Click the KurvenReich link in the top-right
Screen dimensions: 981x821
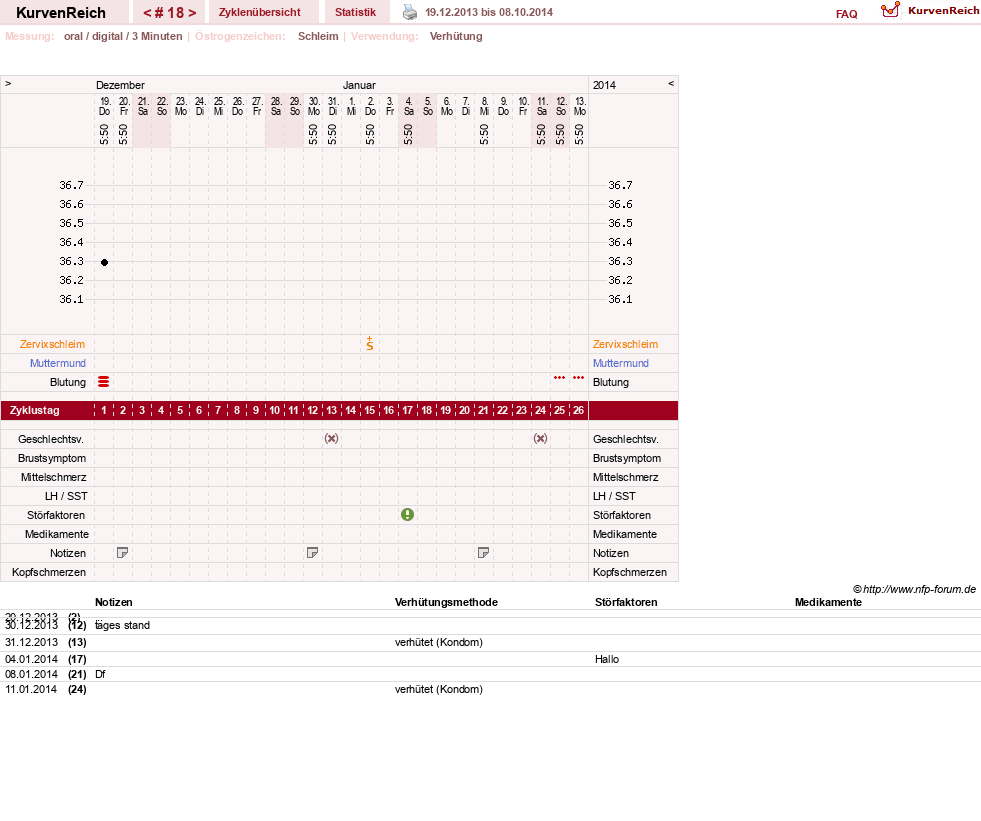943,11
